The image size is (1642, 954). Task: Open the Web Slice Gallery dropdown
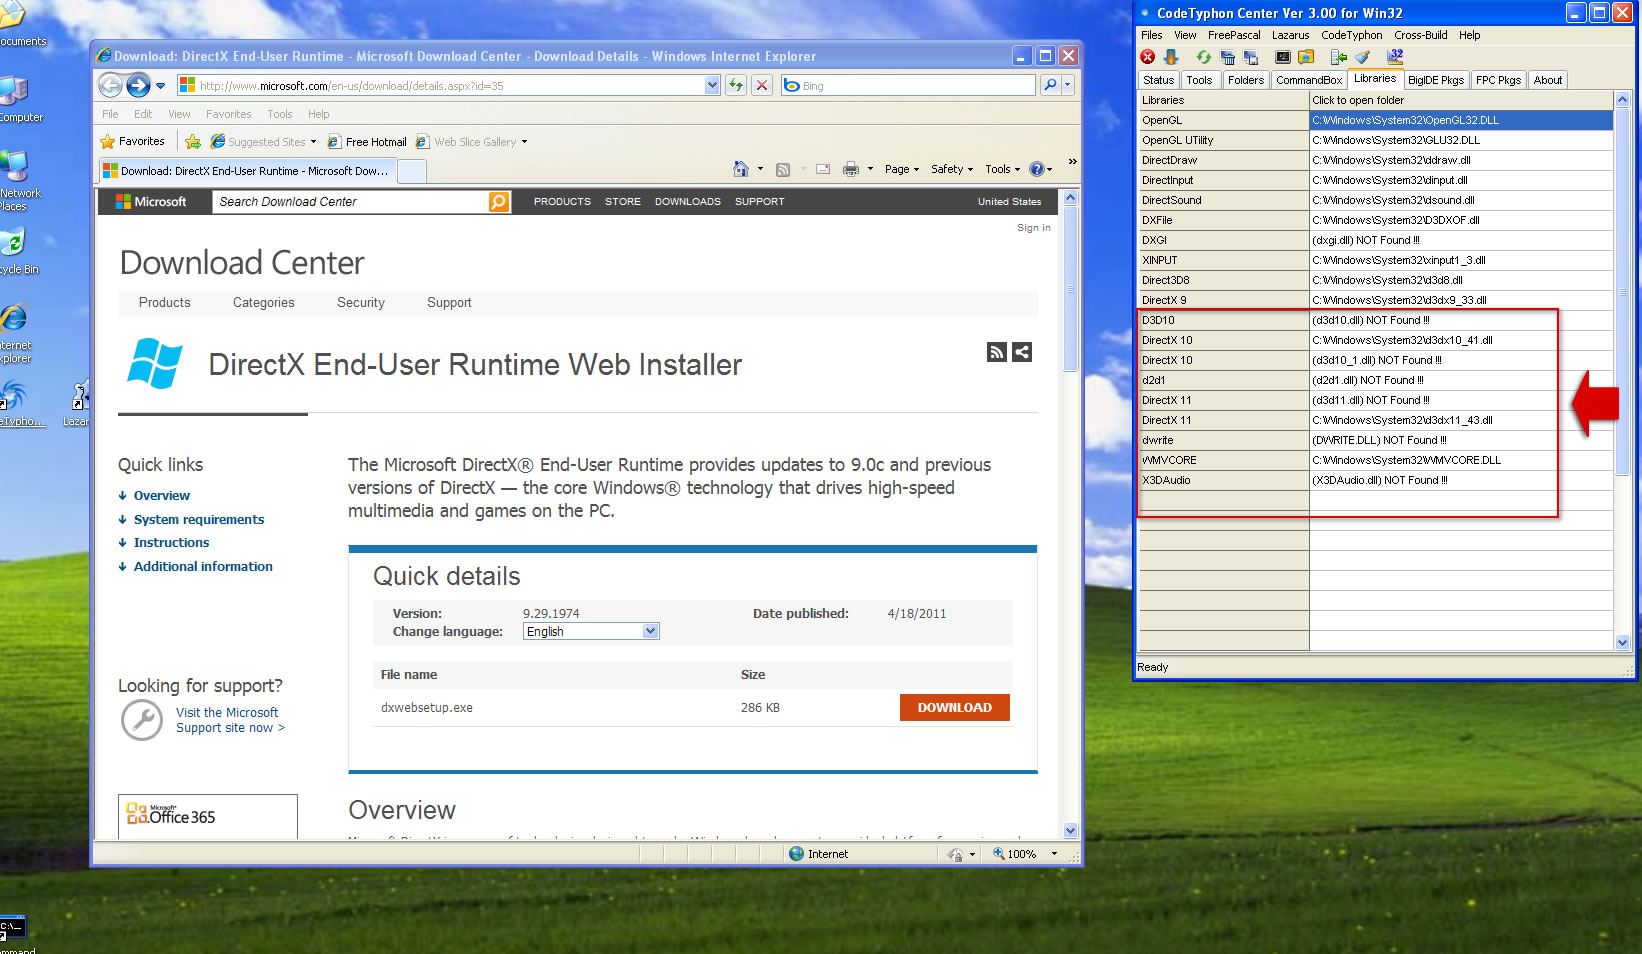click(524, 142)
